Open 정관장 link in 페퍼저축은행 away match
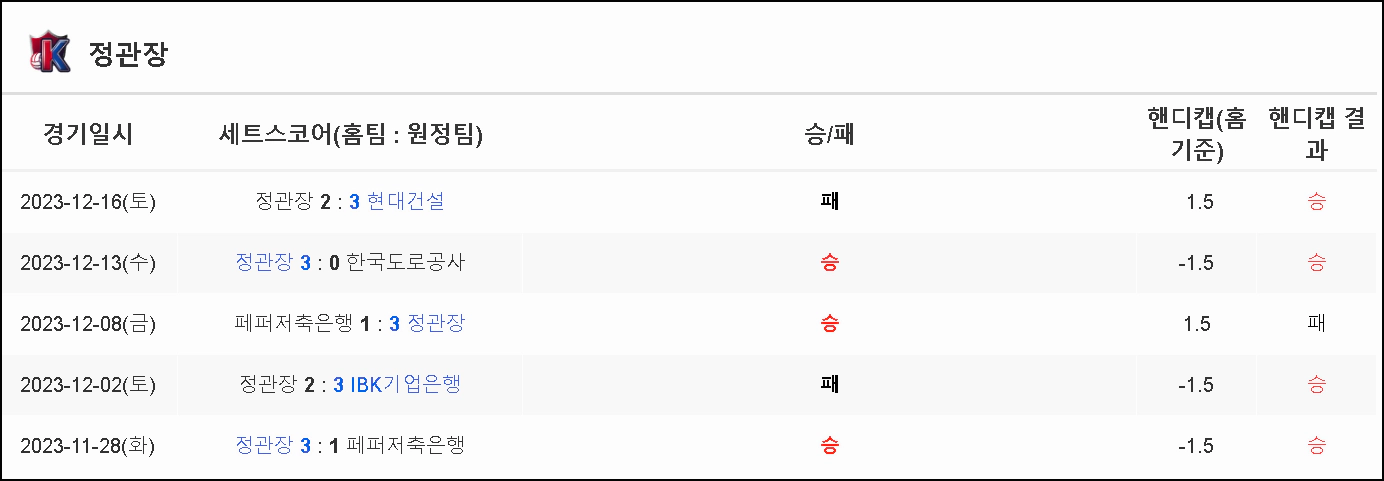1384x481 pixels. point(436,324)
